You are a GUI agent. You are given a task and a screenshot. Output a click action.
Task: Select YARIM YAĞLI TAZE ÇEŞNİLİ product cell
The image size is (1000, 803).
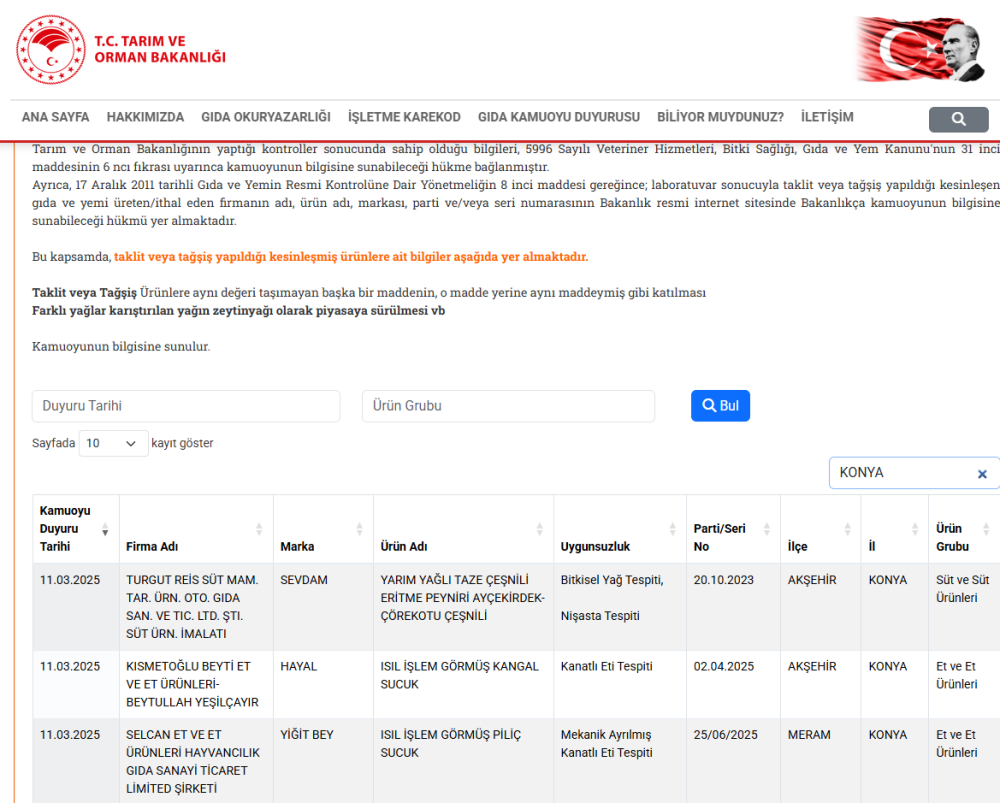pos(464,607)
